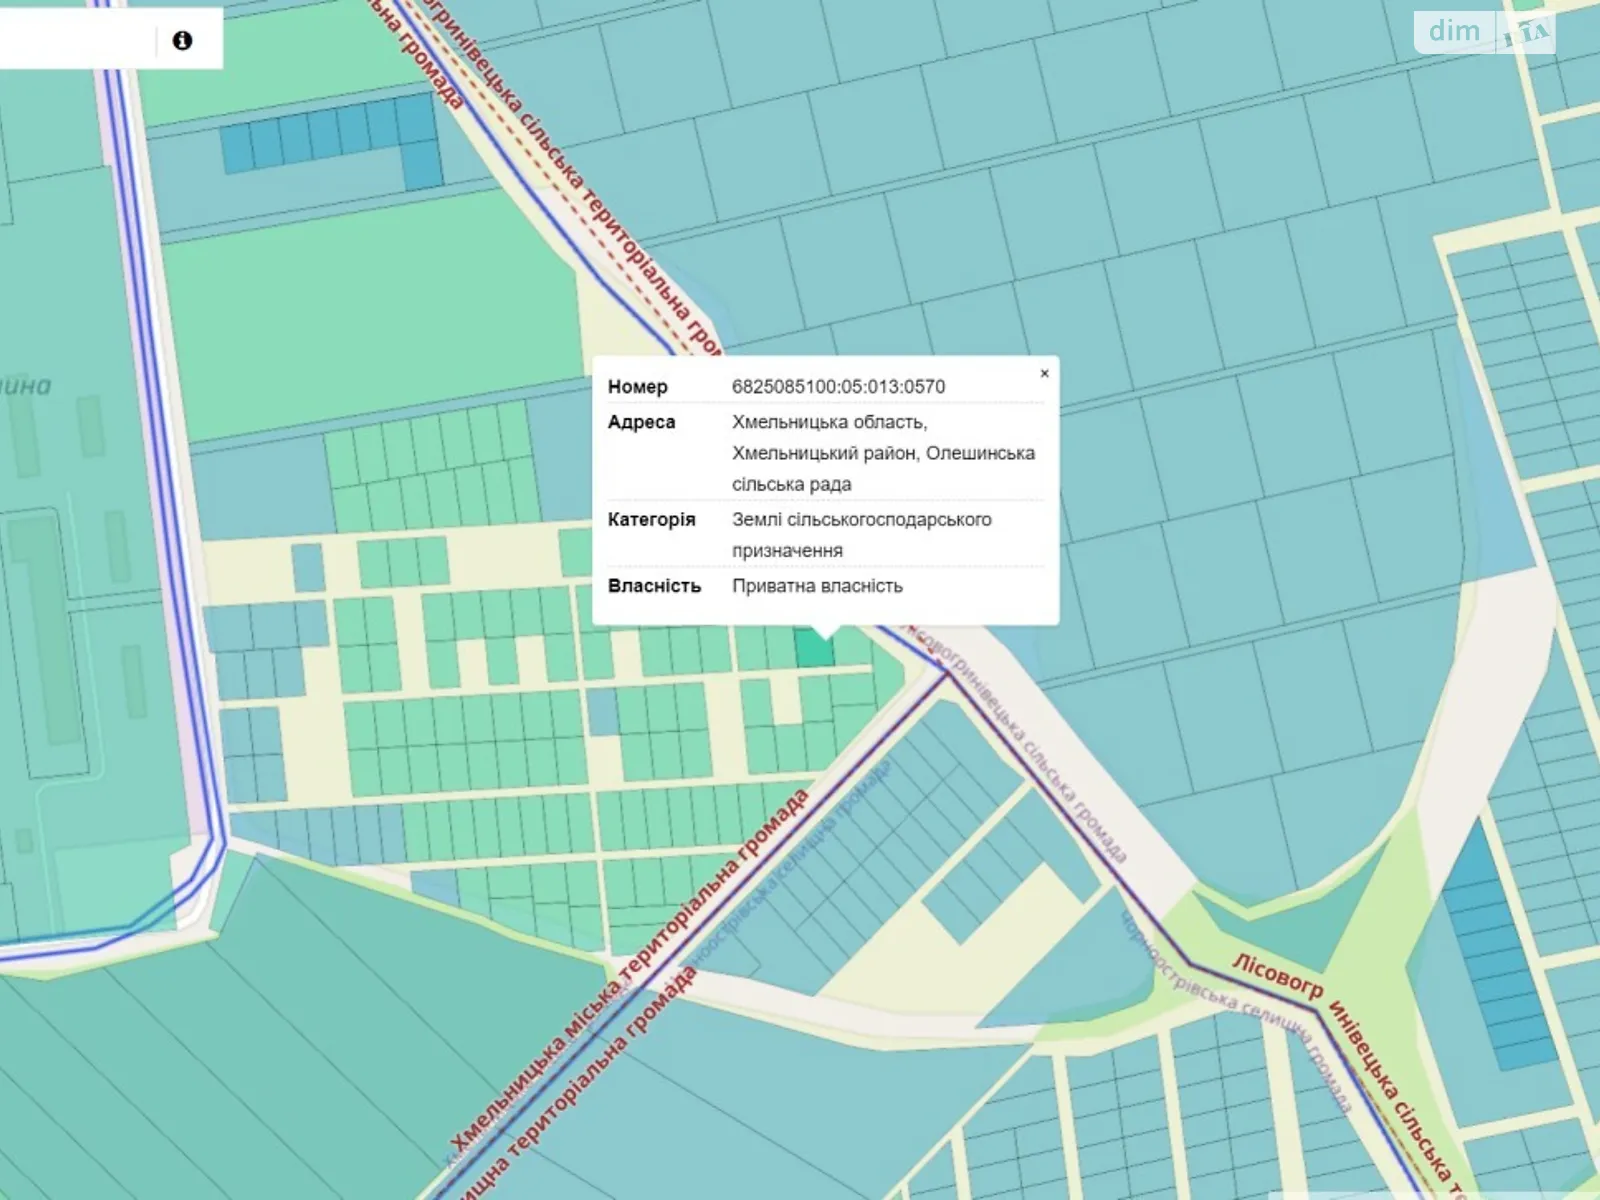Click the 'Лісовогр' boundary label near the bottom right
This screenshot has width=1600, height=1200.
click(1278, 978)
